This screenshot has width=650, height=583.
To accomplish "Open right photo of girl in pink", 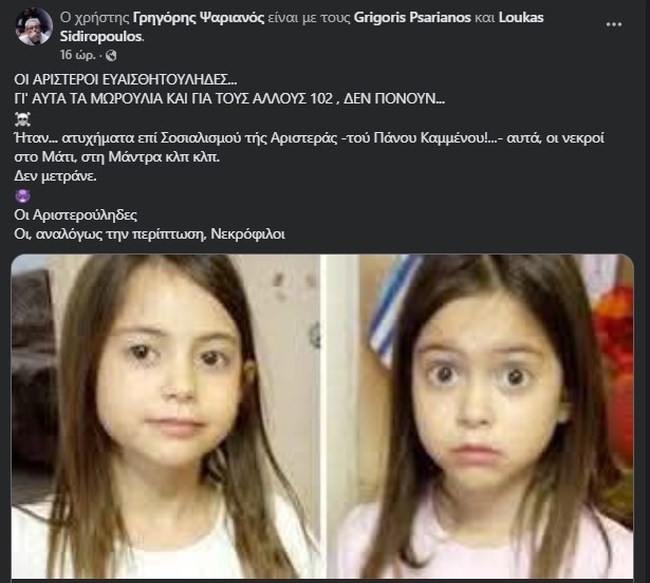I will (480, 416).
